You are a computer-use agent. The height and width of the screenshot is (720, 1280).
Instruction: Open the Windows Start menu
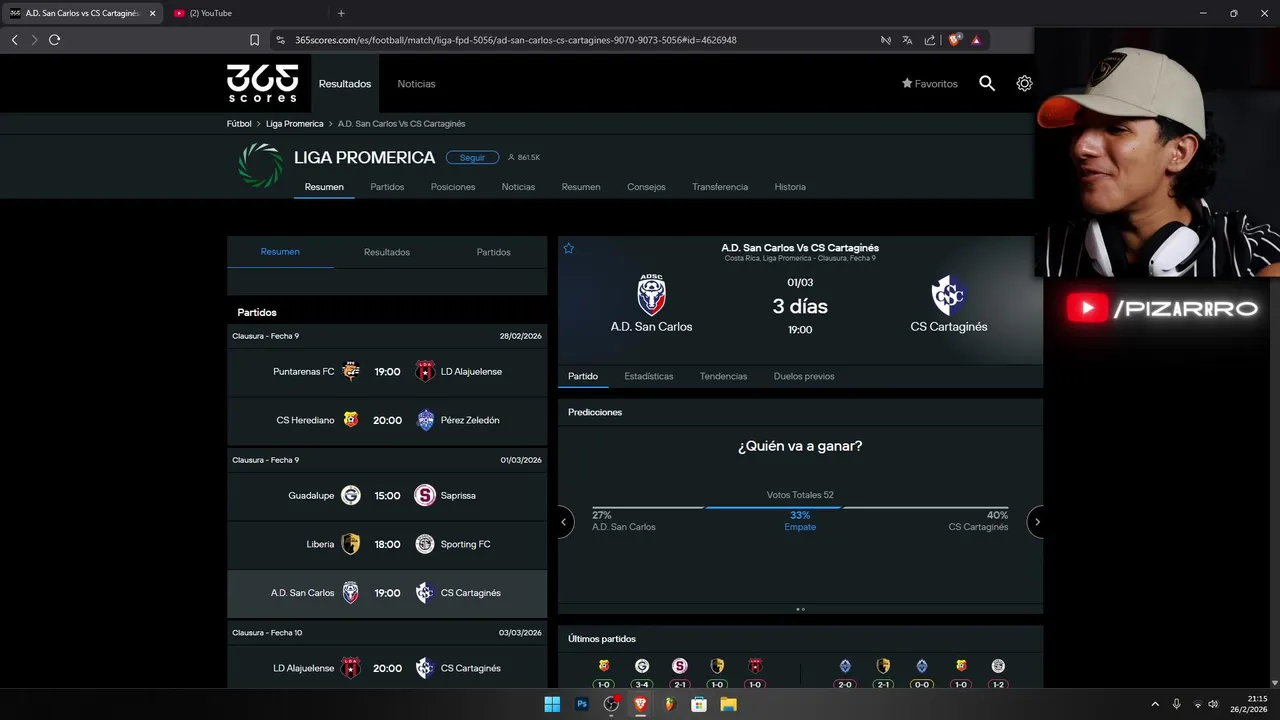coord(552,704)
